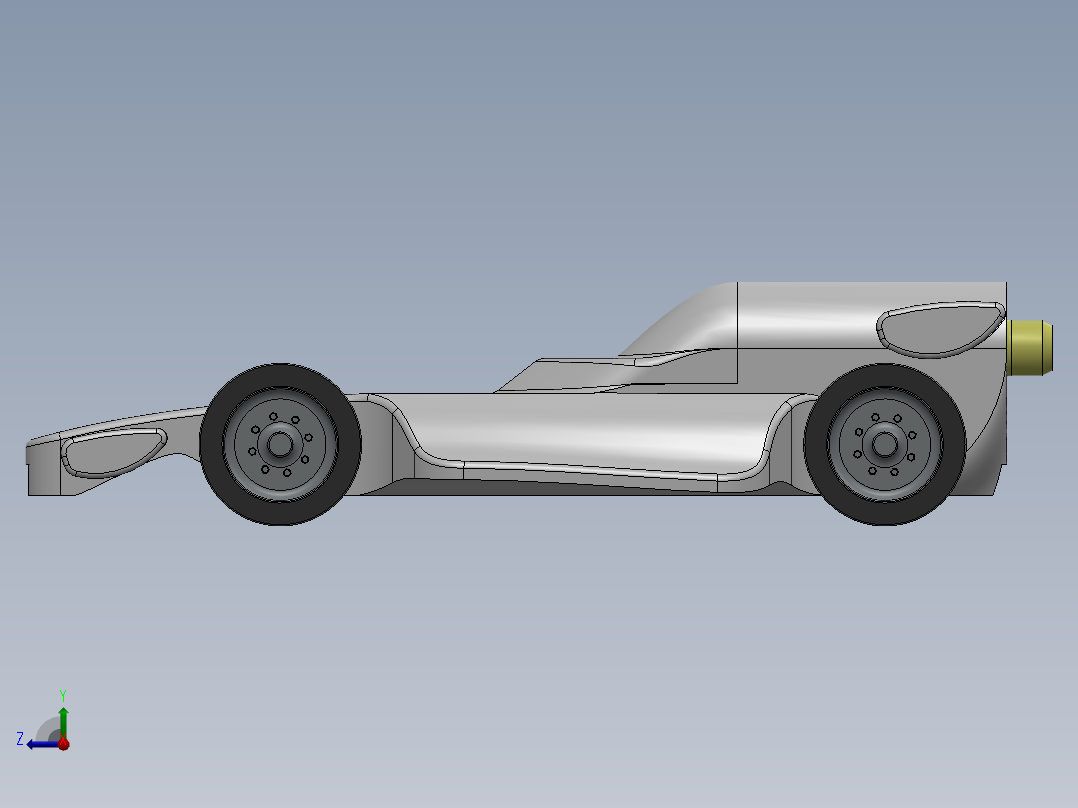Select the rear wheel hub center
Image resolution: width=1078 pixels, height=808 pixels.
pyautogui.click(x=884, y=444)
